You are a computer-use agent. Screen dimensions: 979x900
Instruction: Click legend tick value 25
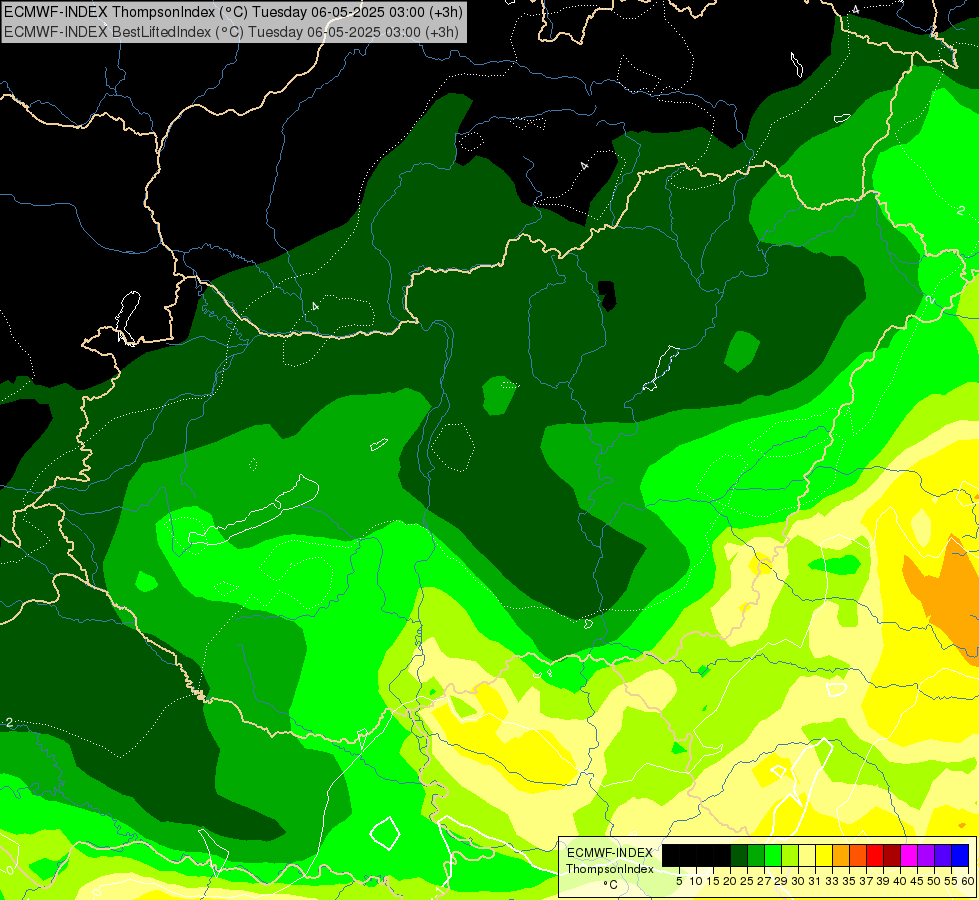pos(747,881)
